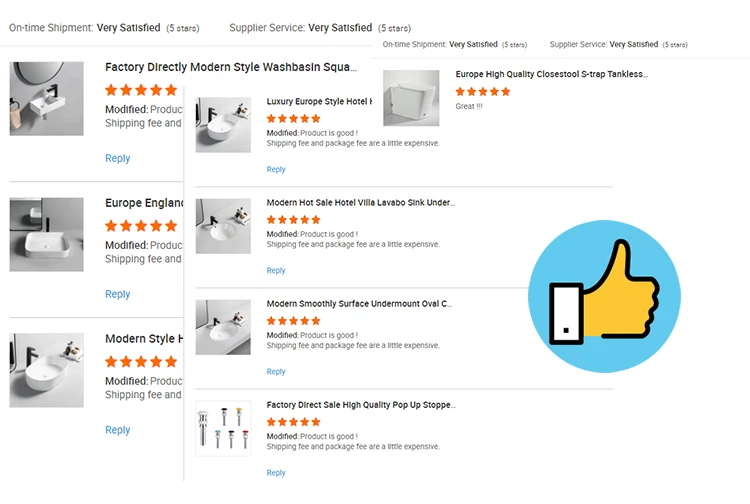Click stars for Modern Hot Sale Hotel Villa Lavabo
Image resolution: width=750 pixels, height=504 pixels.
coord(294,219)
